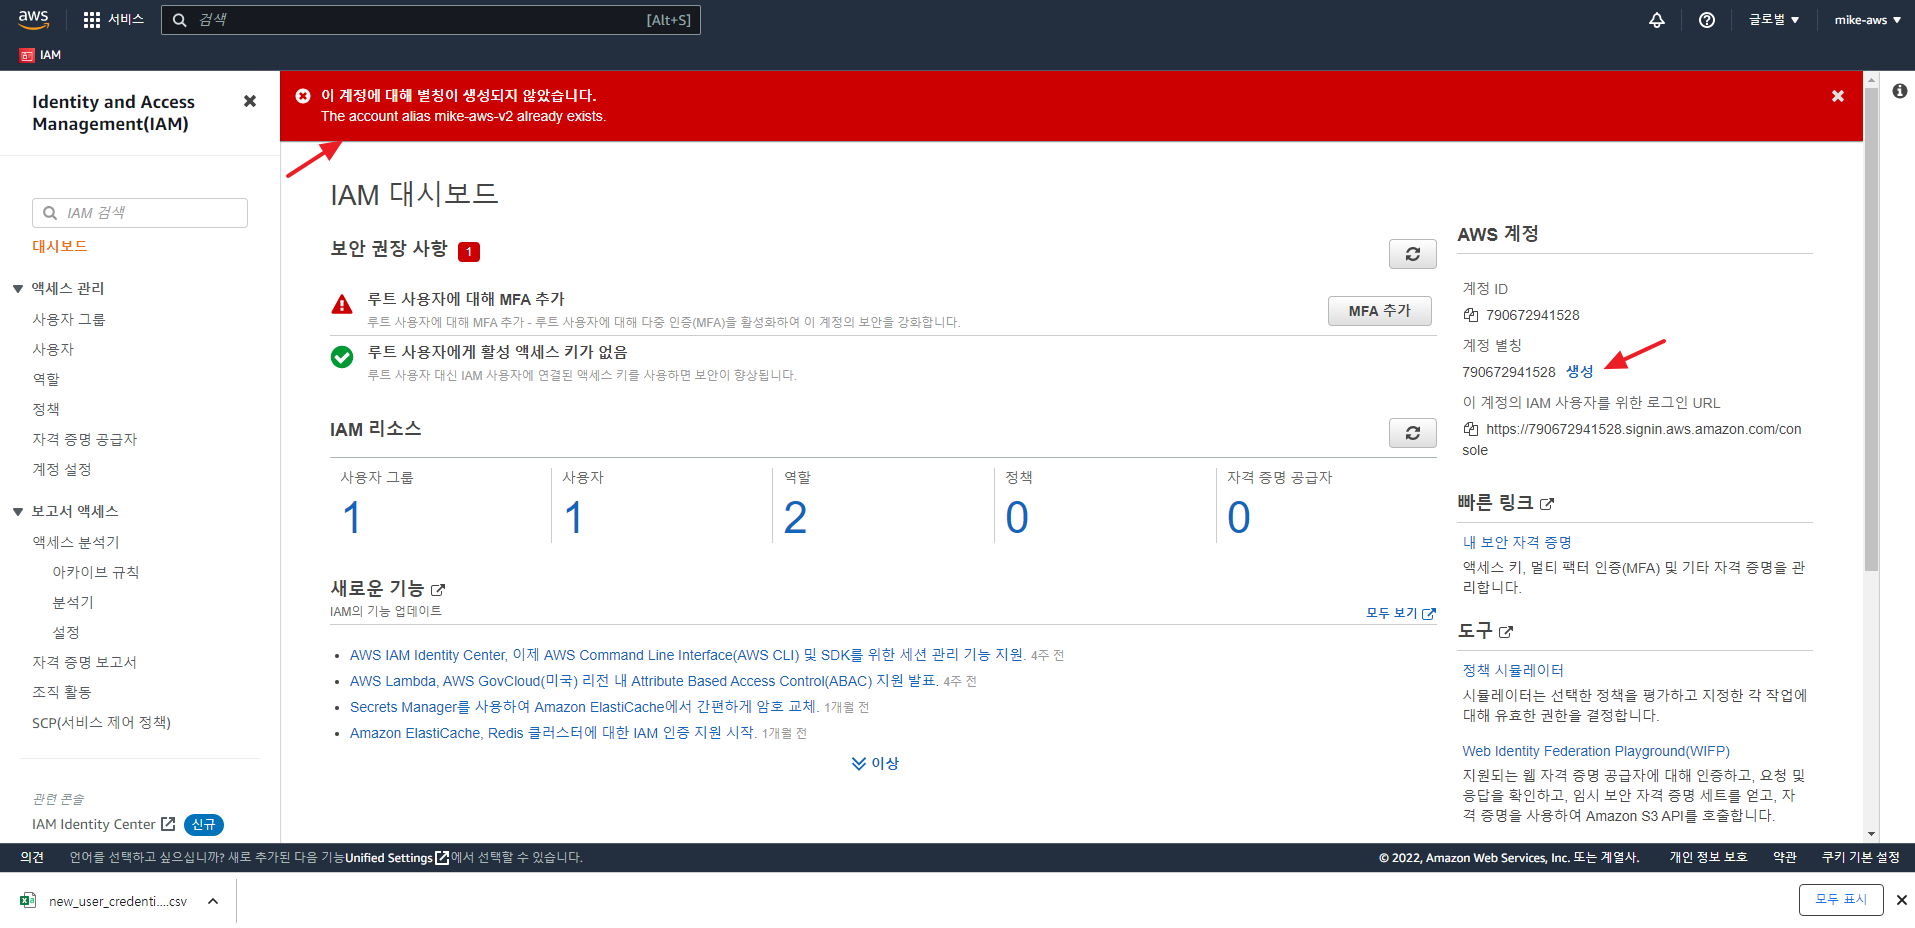
Task: Click the error icon in the red banner
Action: pos(303,96)
